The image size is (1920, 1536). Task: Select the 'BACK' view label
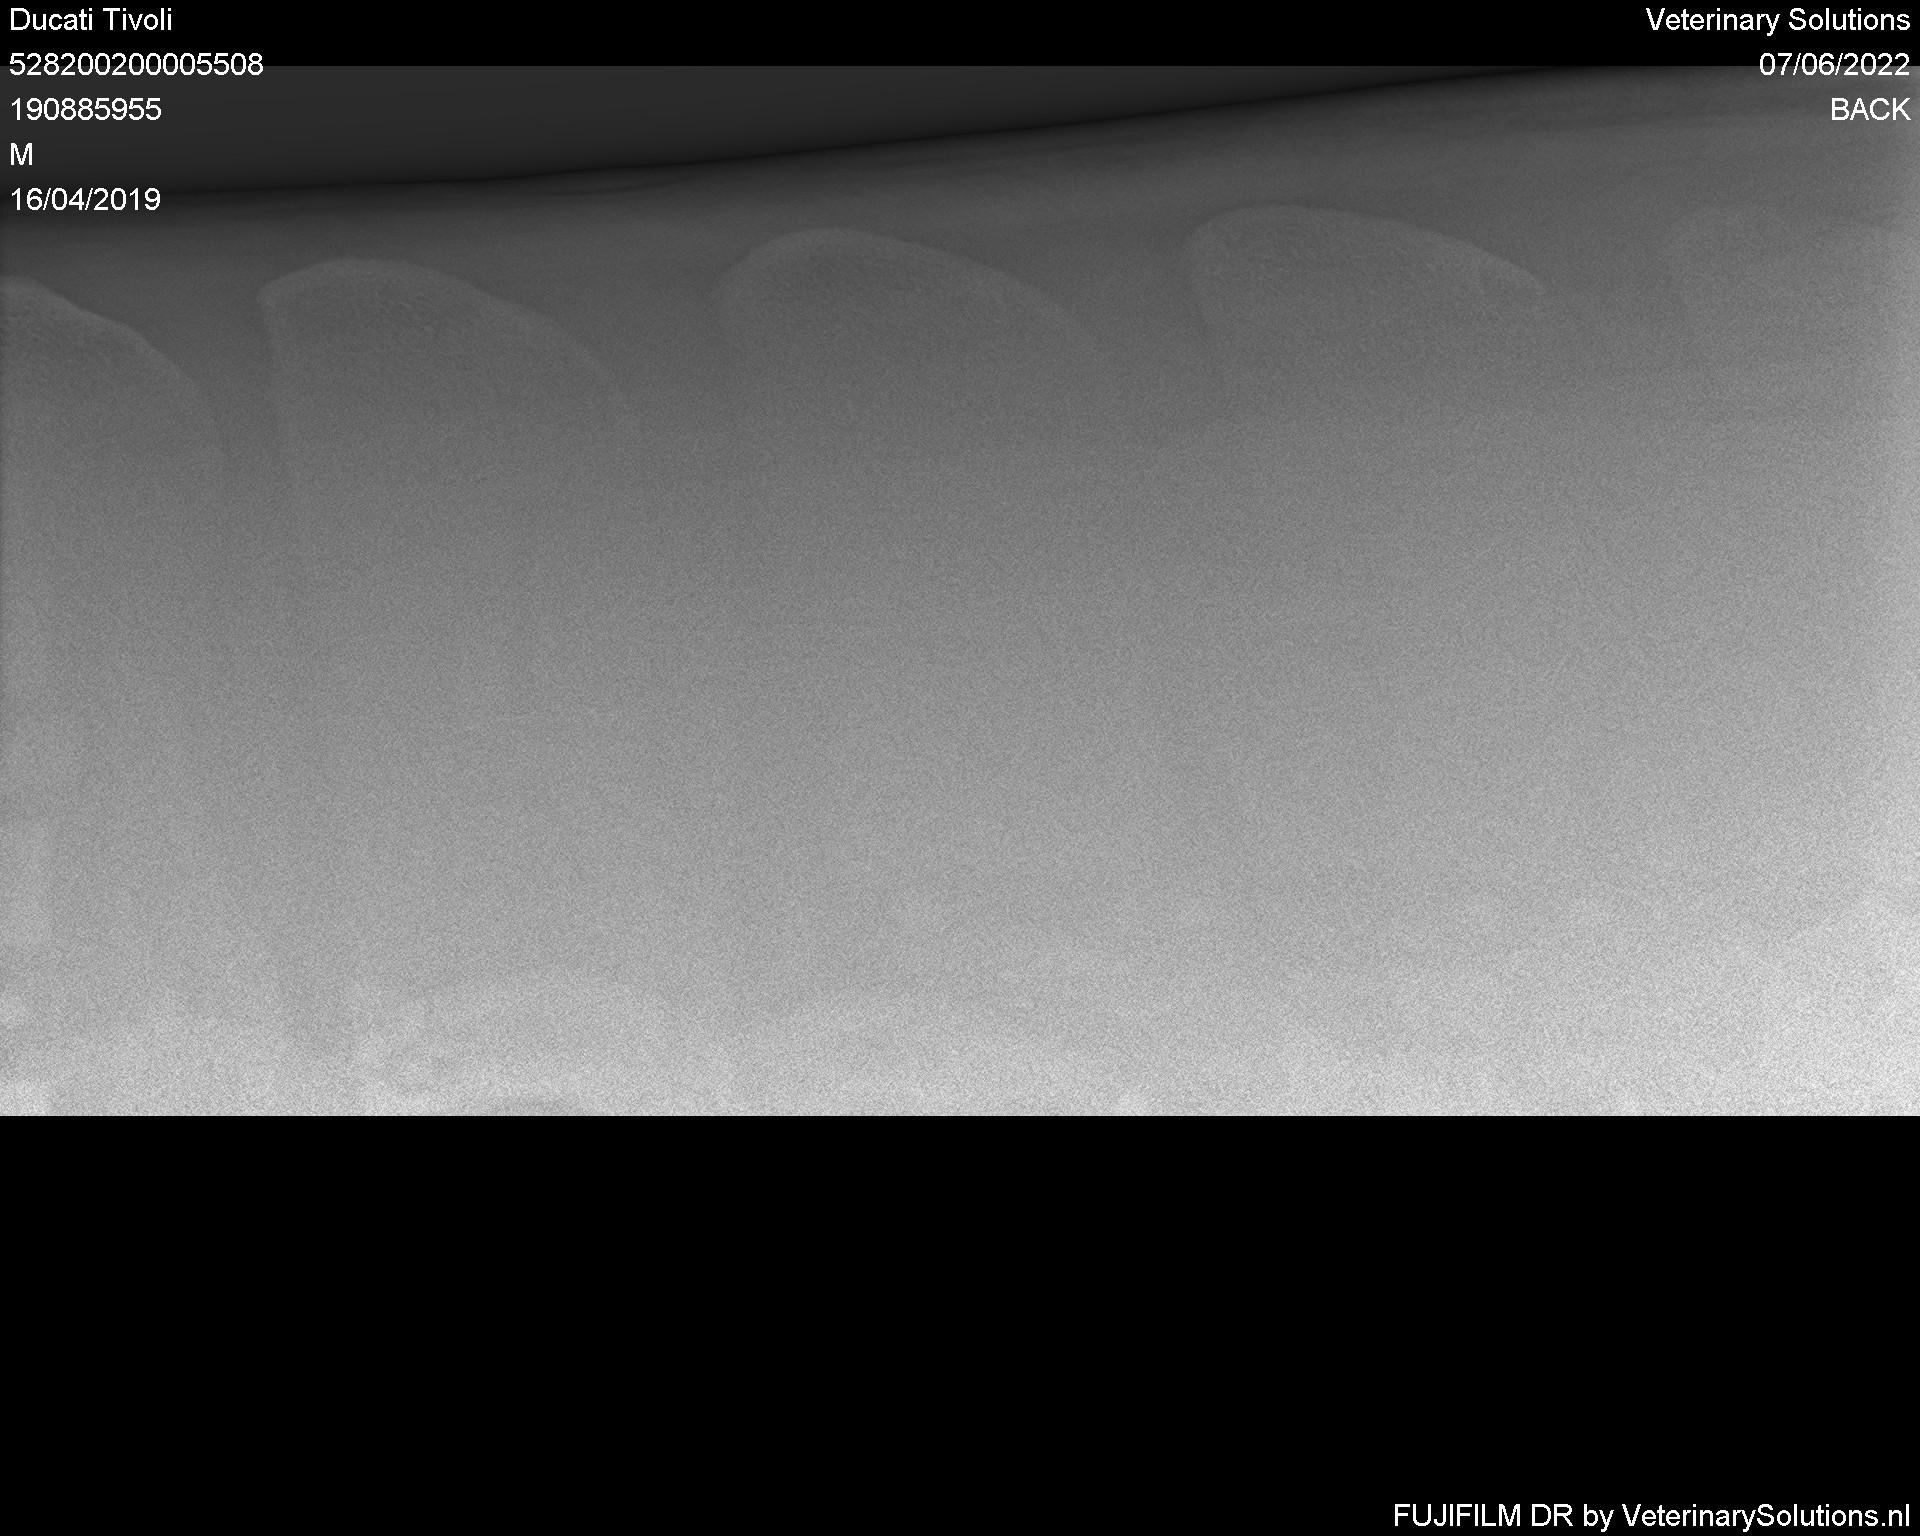(x=1870, y=110)
